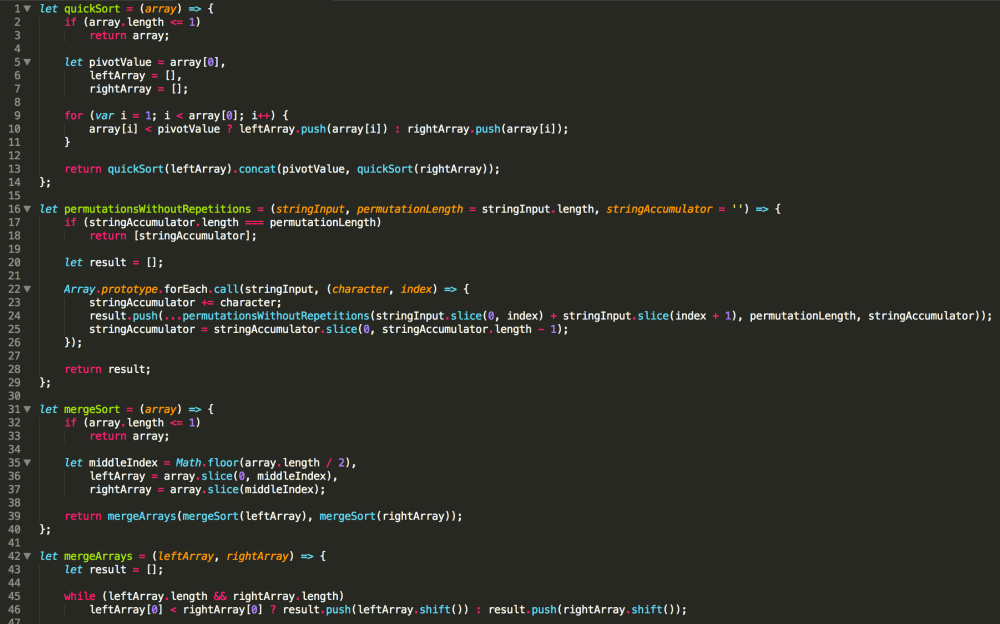
Task: Click the 'for' keyword on line 9
Action: (74, 116)
